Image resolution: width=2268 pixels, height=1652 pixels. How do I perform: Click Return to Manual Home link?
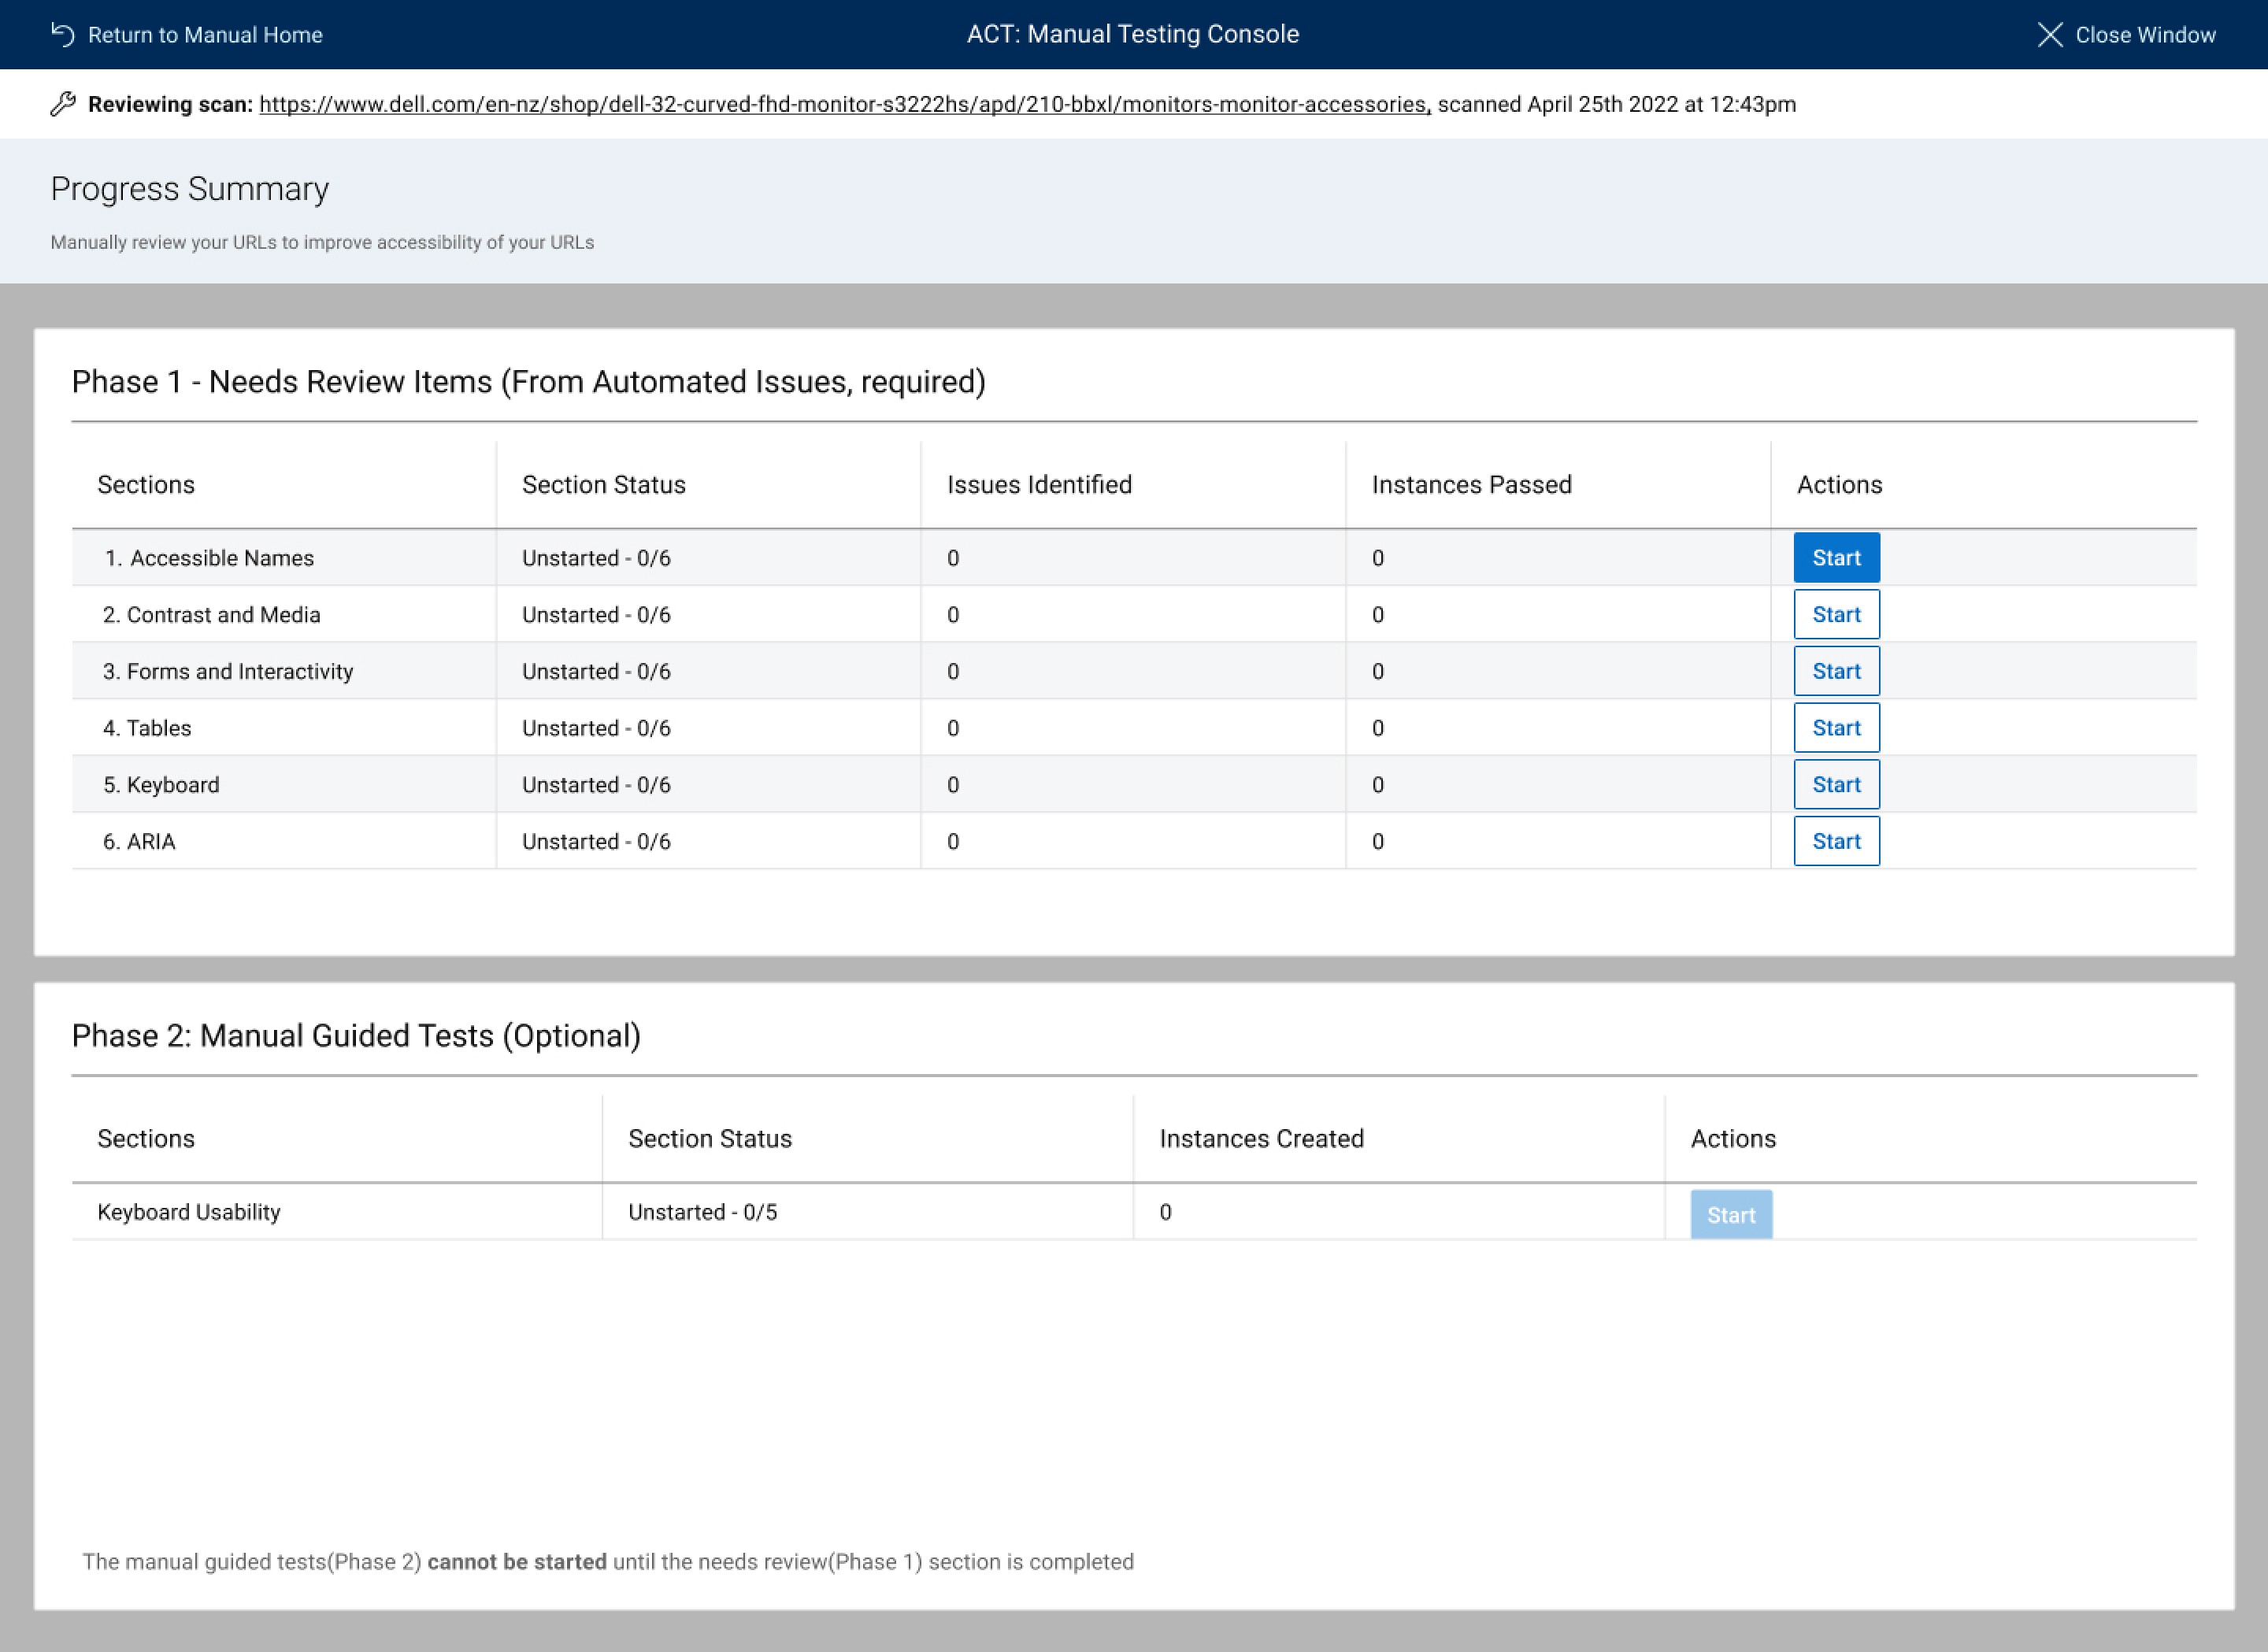(205, 35)
